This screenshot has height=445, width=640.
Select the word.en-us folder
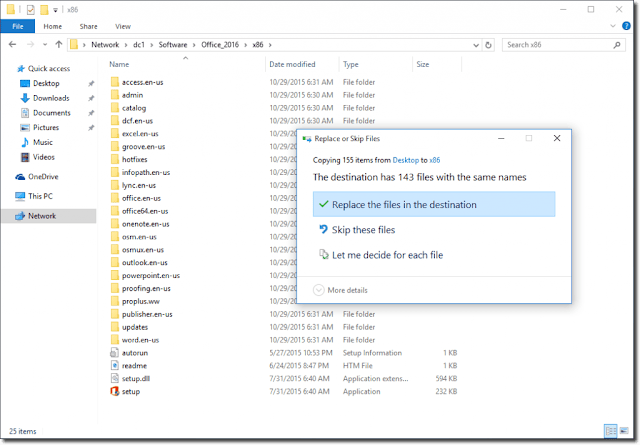[140, 340]
